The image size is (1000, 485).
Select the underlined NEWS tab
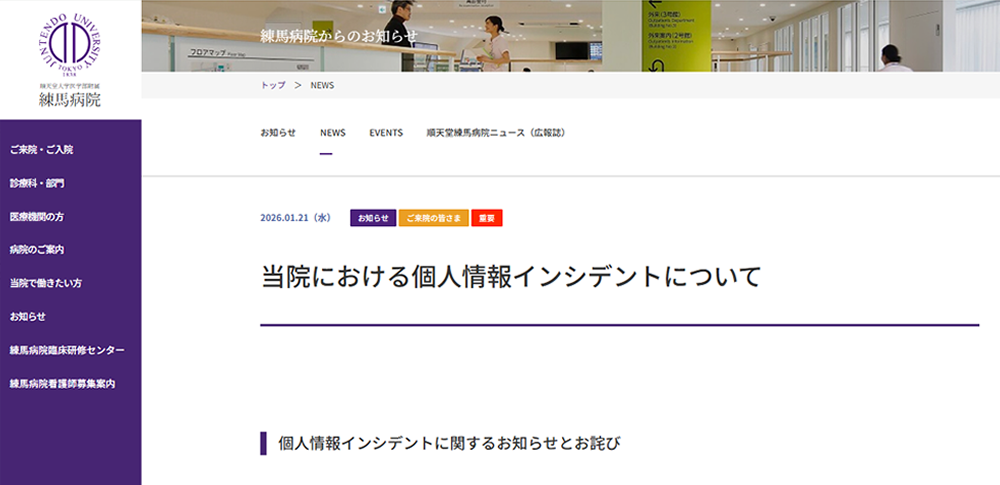(332, 132)
